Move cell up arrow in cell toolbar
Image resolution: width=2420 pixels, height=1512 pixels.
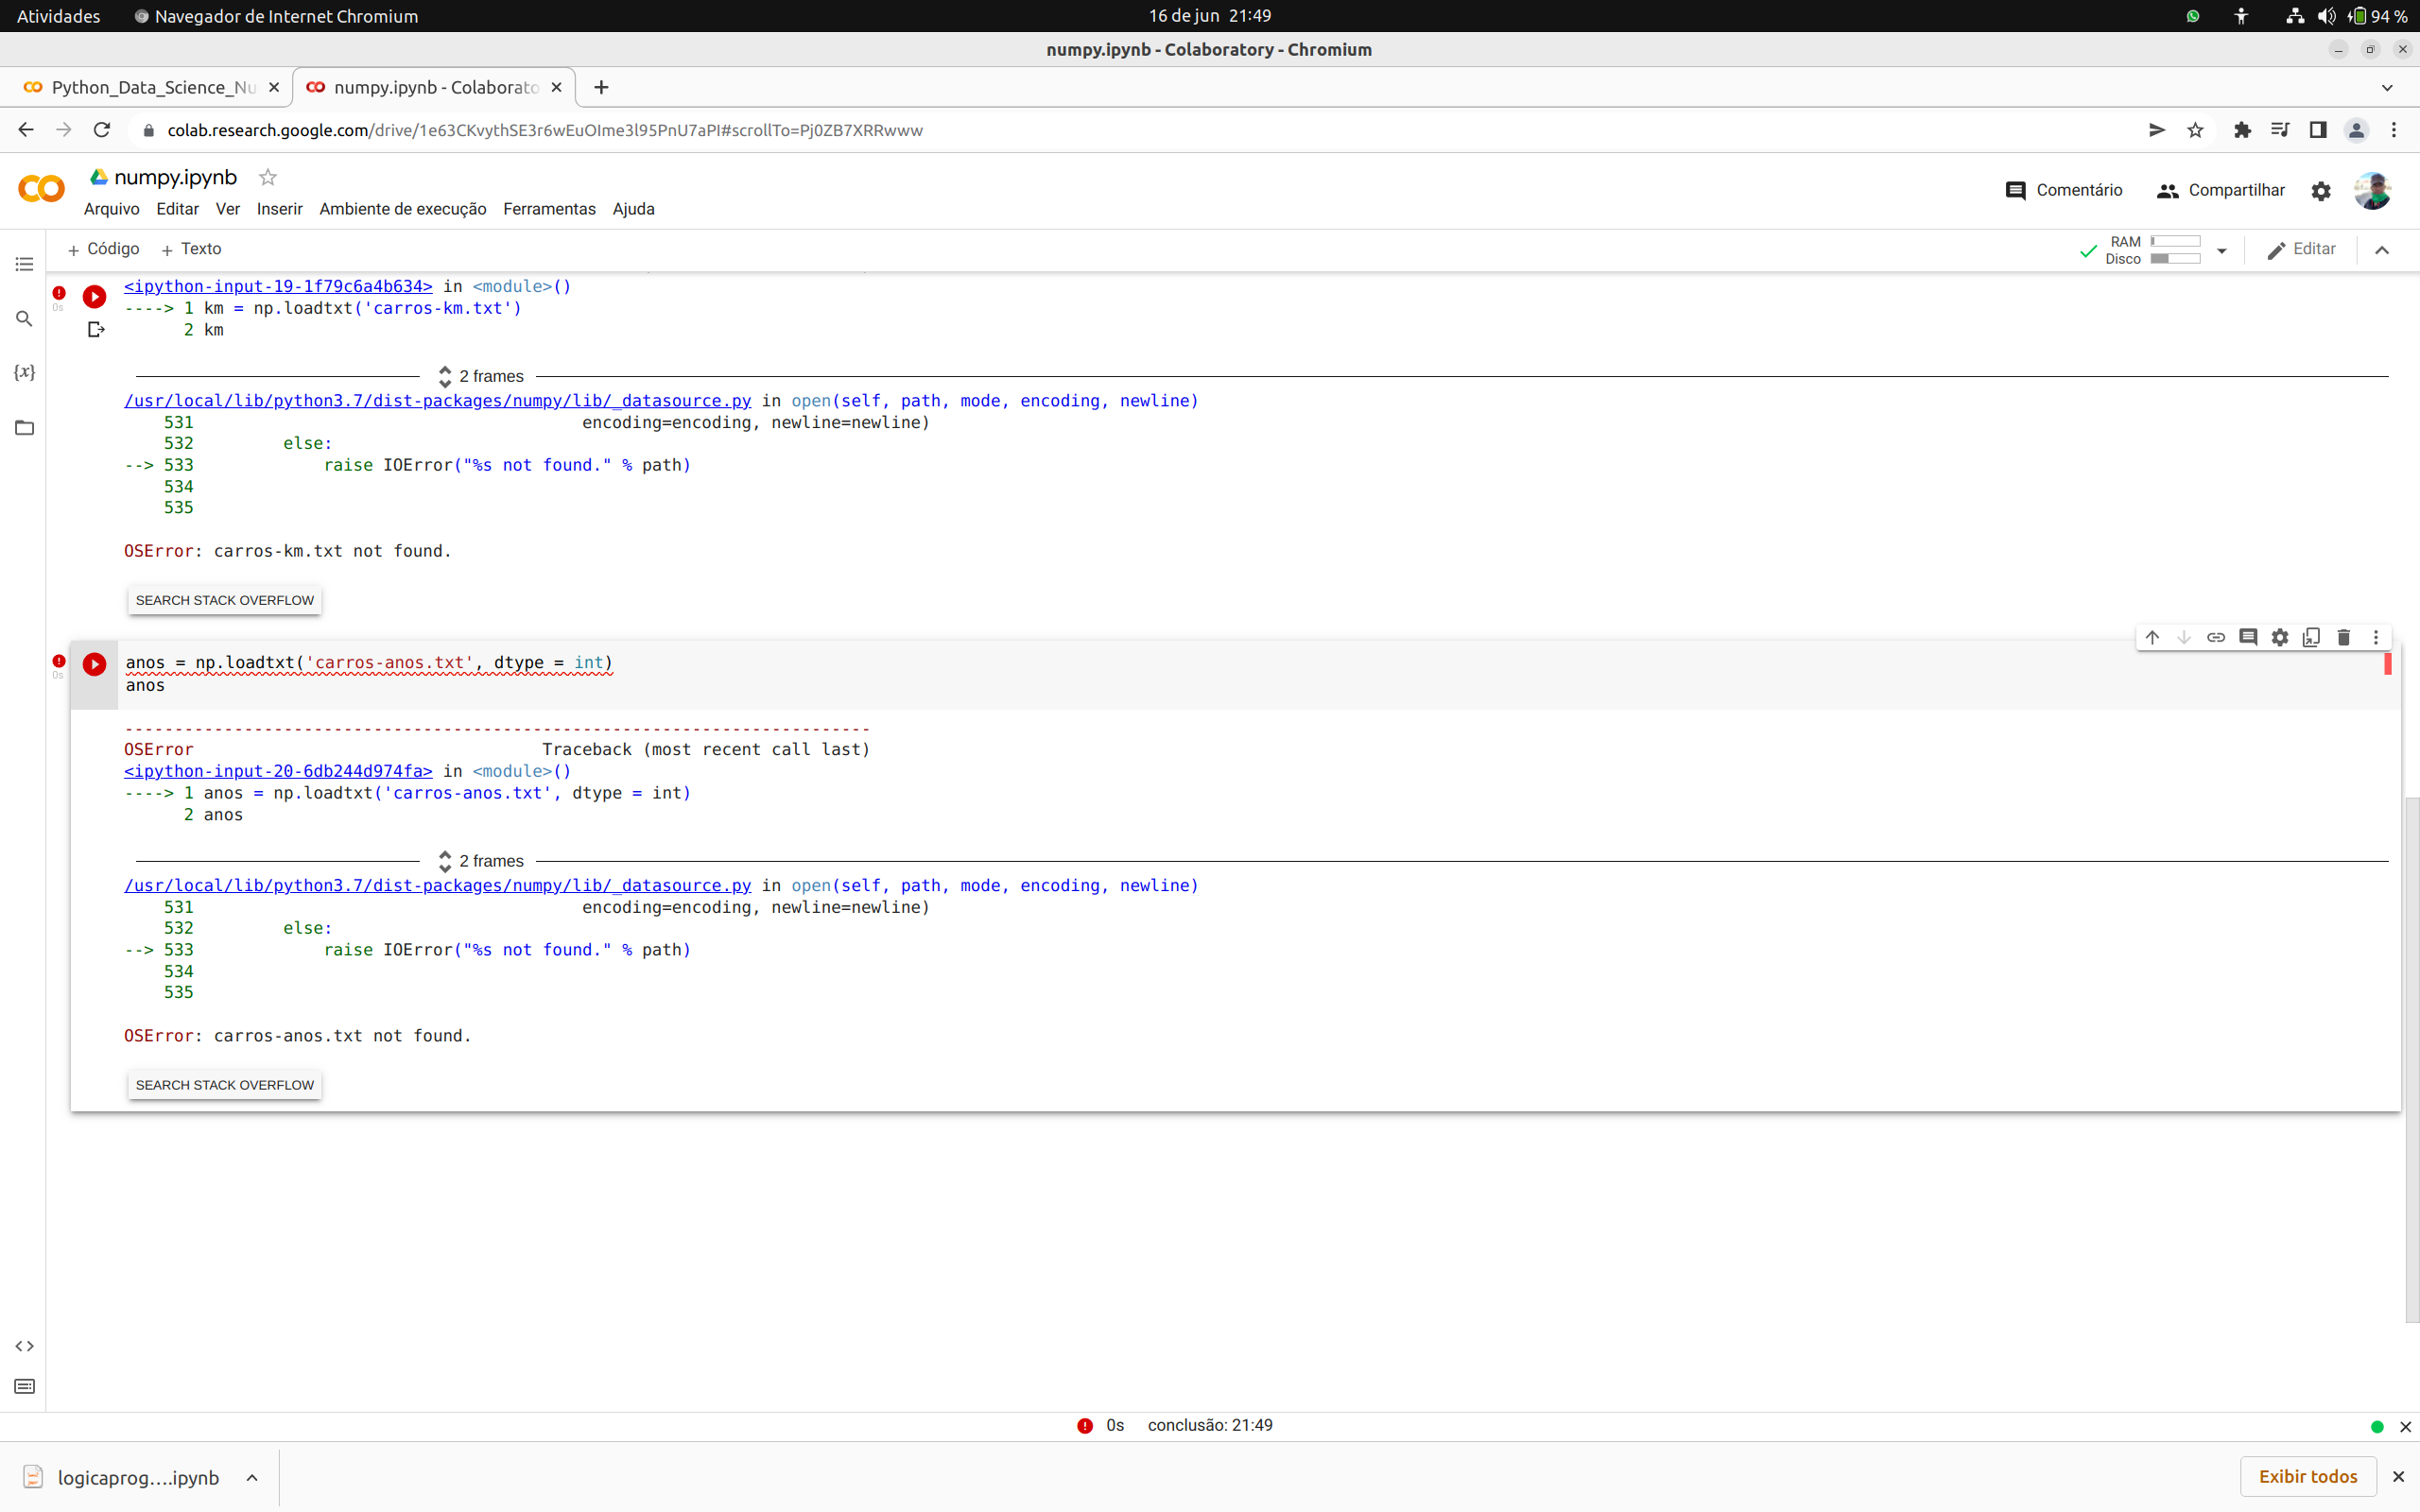tap(2152, 637)
